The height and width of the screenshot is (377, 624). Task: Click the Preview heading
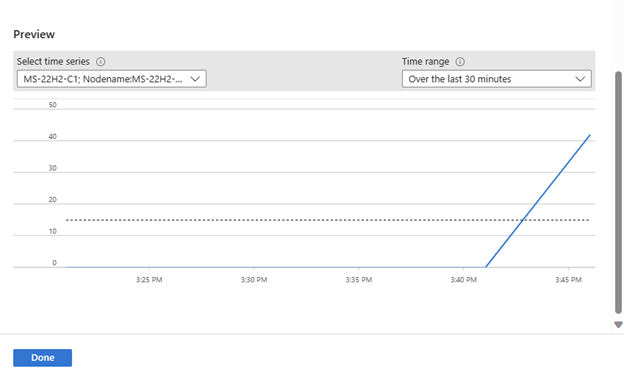pos(34,34)
